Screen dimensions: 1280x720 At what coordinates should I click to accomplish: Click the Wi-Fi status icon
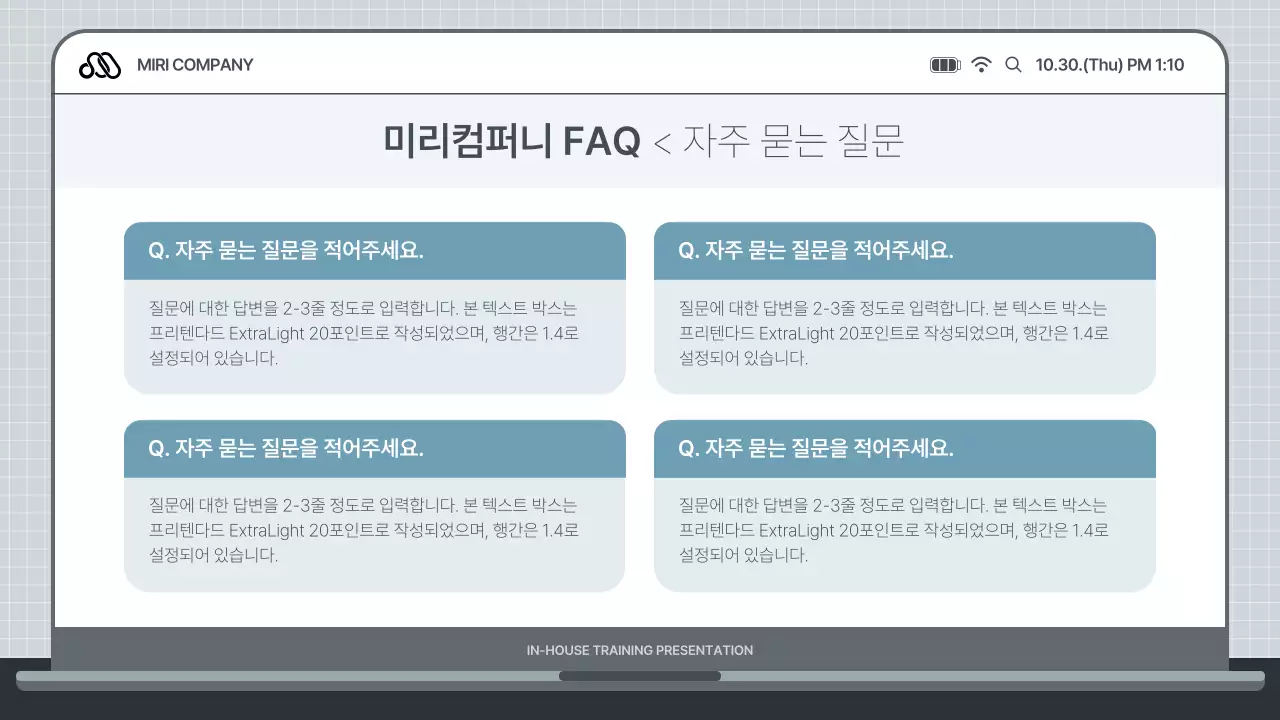[x=981, y=64]
